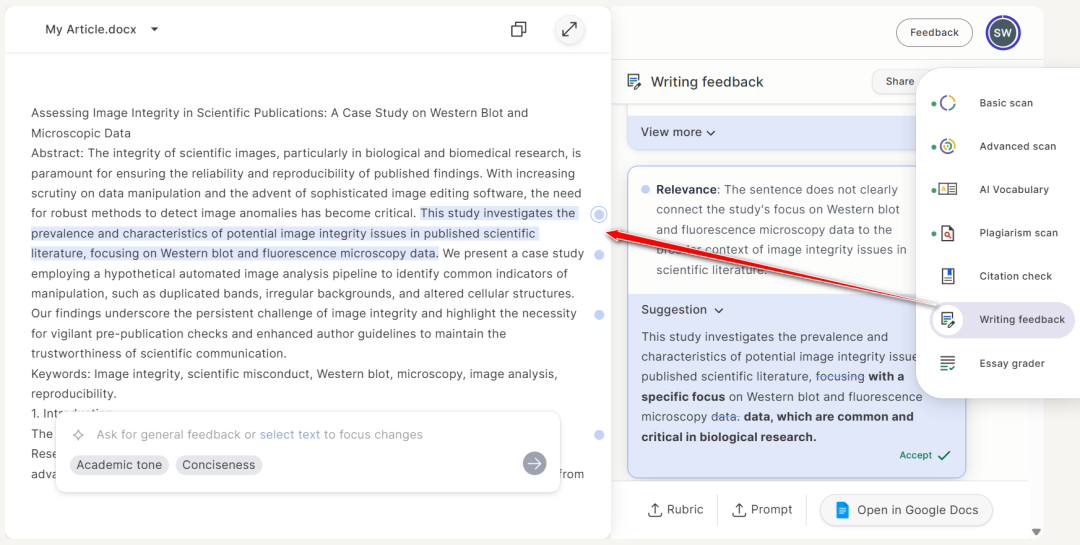This screenshot has height=545, width=1080.
Task: Open the SW user avatar menu
Action: coord(1002,33)
